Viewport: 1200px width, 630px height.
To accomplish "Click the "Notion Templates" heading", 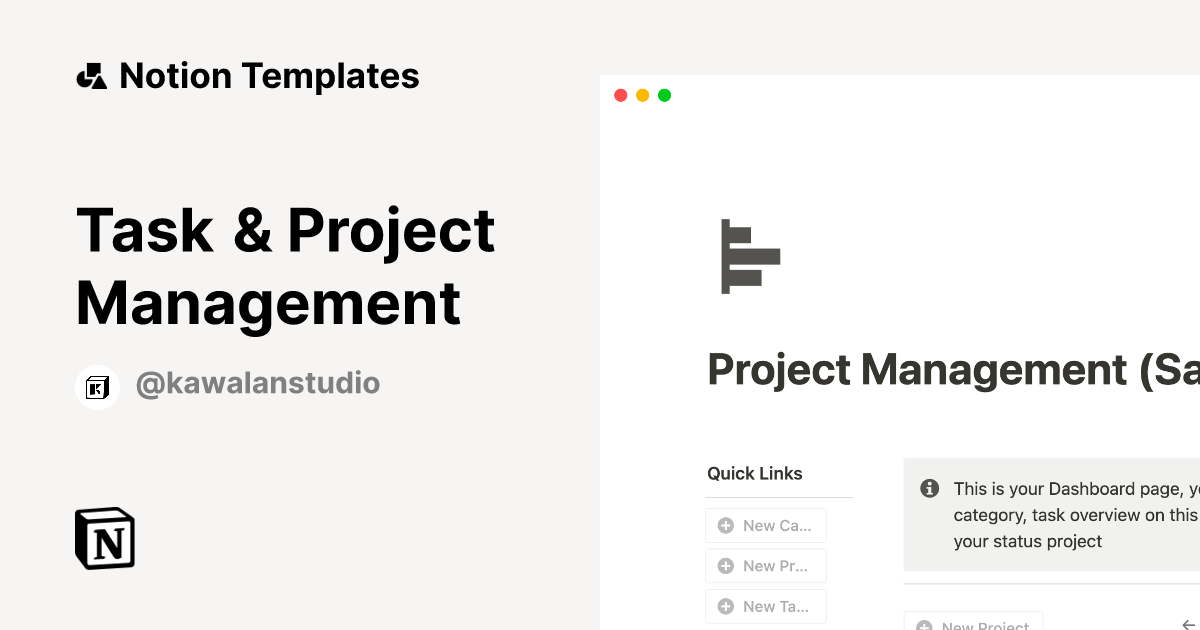I will click(269, 75).
